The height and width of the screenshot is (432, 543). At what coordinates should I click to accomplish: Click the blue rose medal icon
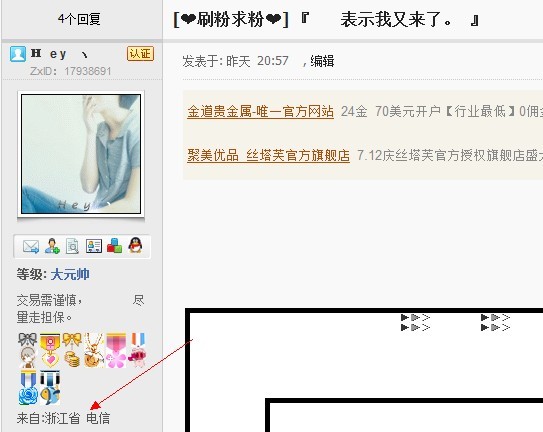click(28, 387)
